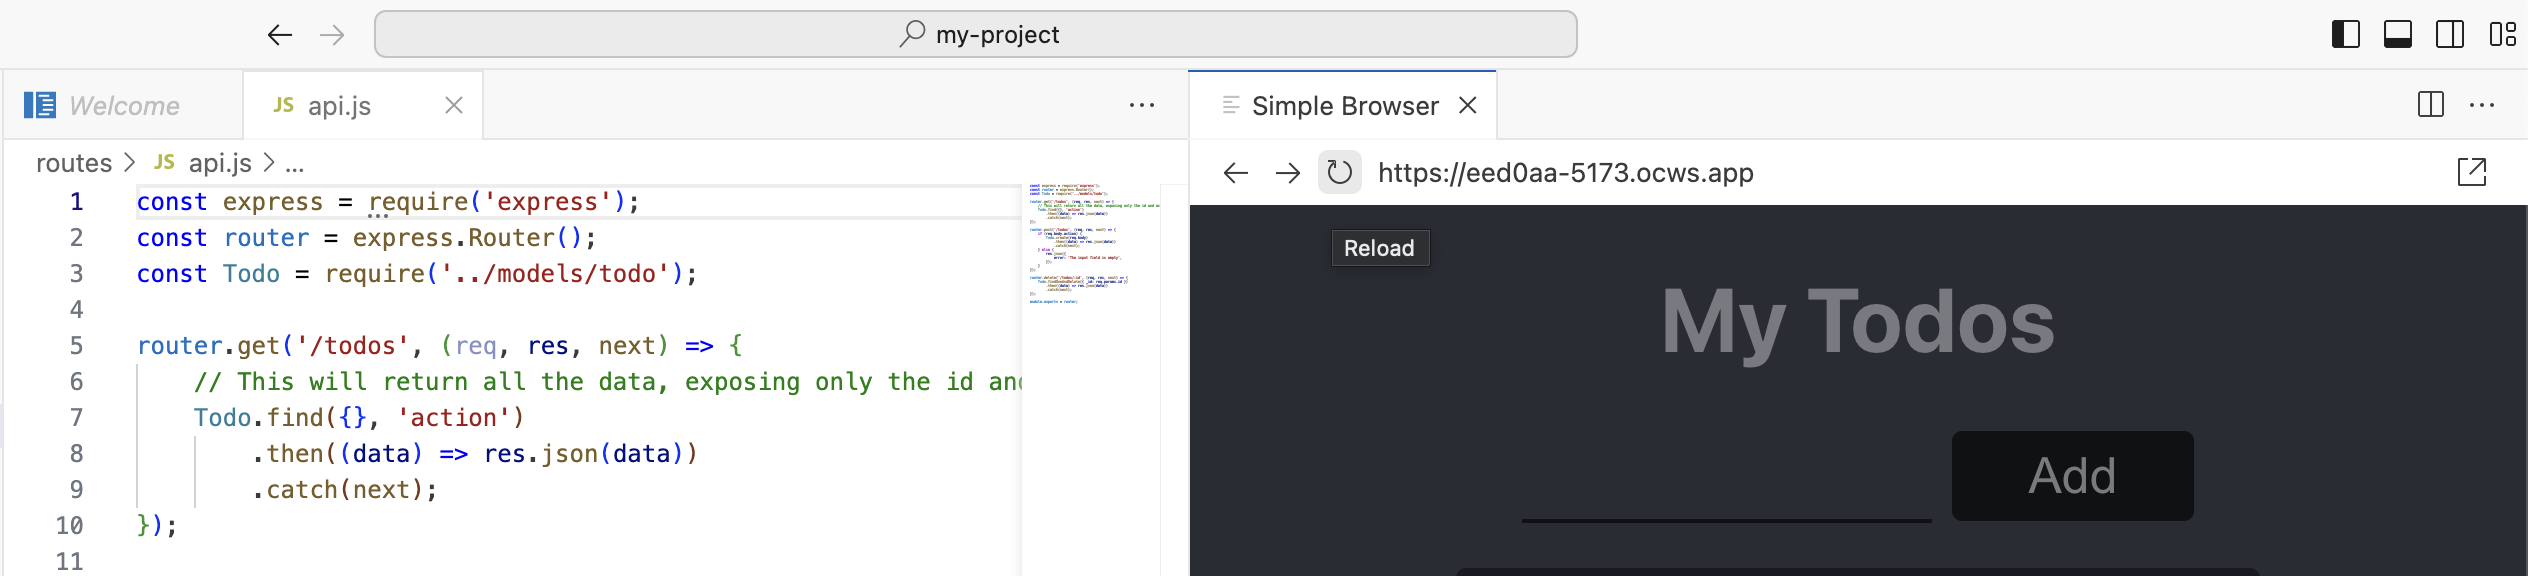
Task: Open the my-project command search box
Action: (x=976, y=34)
